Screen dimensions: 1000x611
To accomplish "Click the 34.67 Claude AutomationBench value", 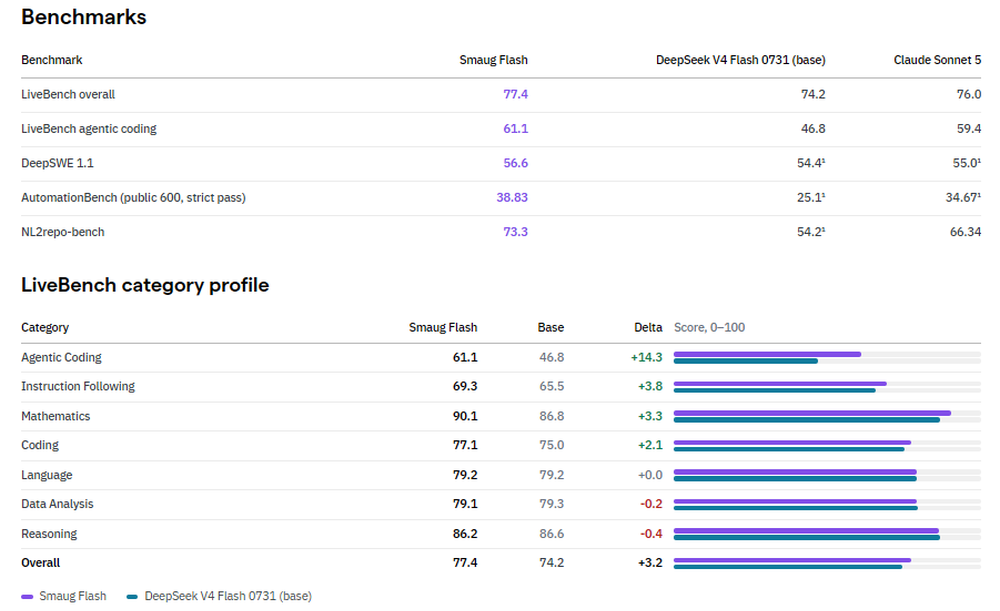I will [x=963, y=198].
